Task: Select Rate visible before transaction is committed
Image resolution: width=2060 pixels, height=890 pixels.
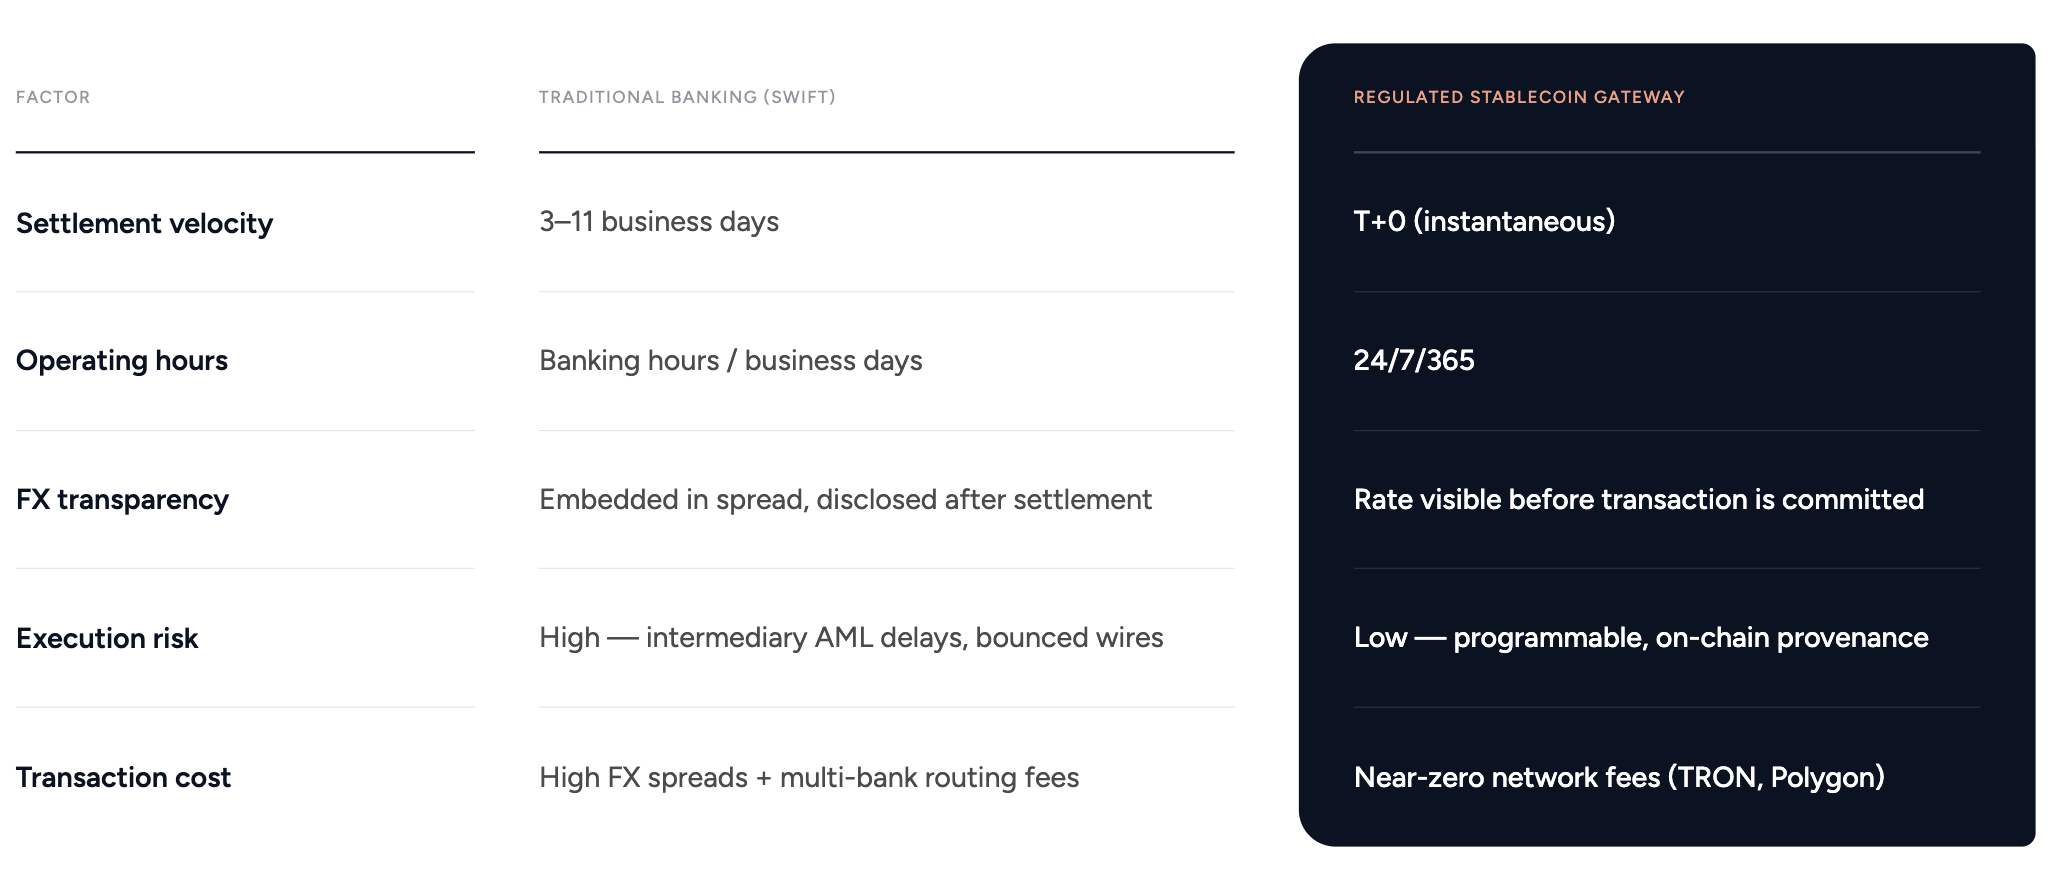Action: pos(1638,499)
